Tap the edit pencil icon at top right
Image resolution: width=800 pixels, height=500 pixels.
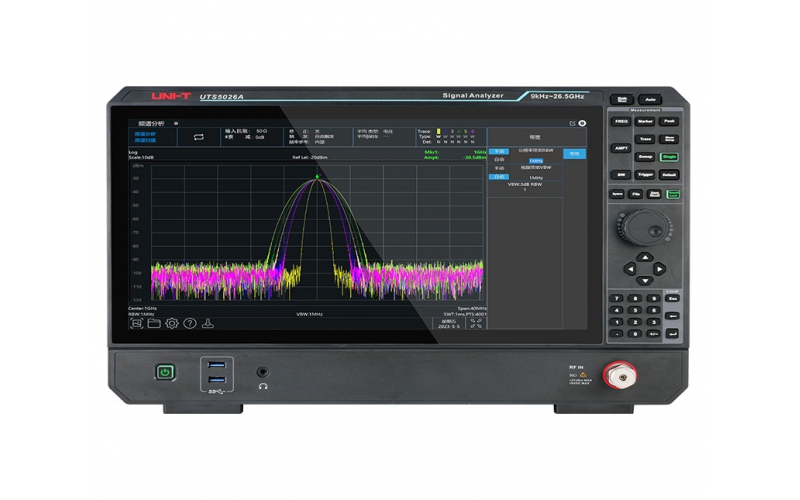572,123
